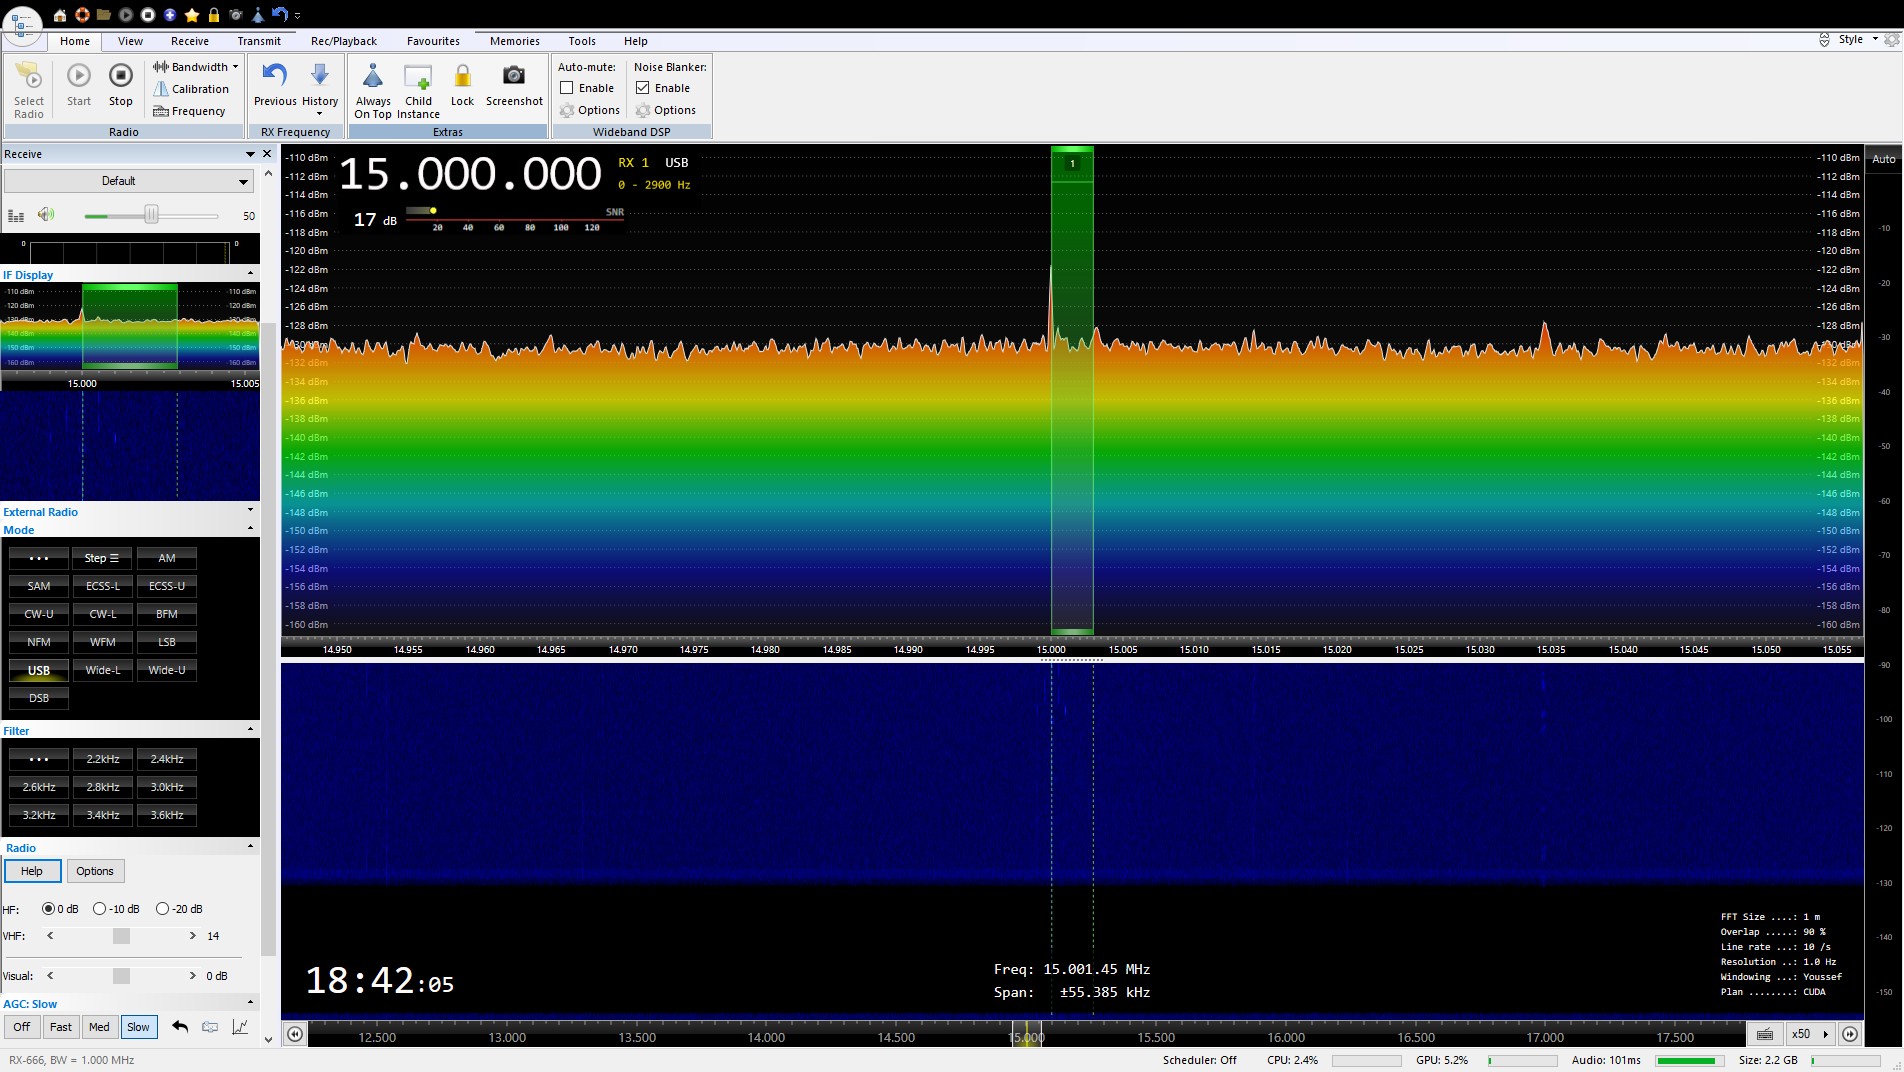Open the Memories ribbon tab

[514, 41]
